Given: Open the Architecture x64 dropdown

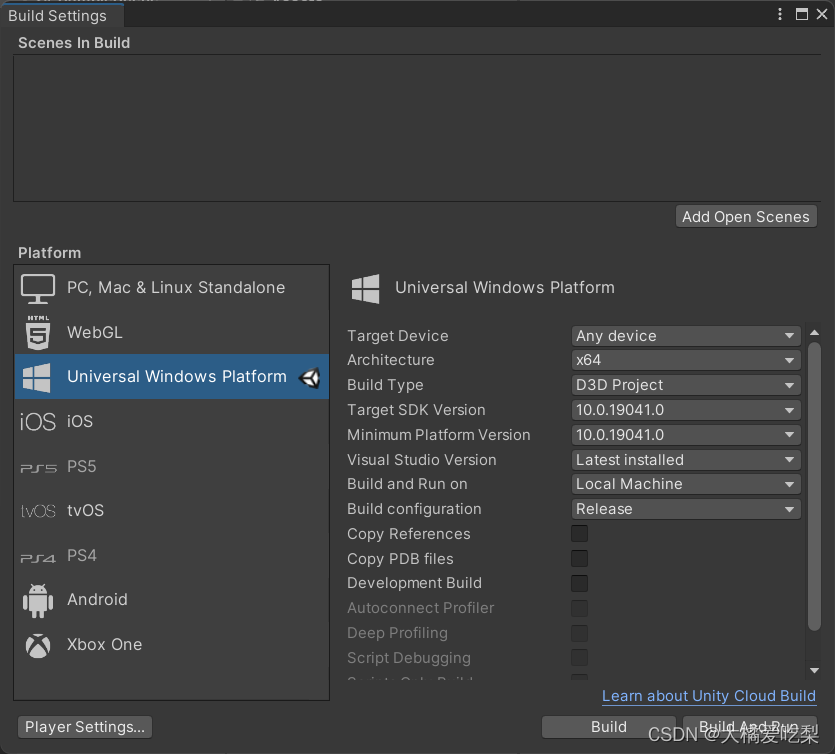Looking at the screenshot, I should pos(686,360).
